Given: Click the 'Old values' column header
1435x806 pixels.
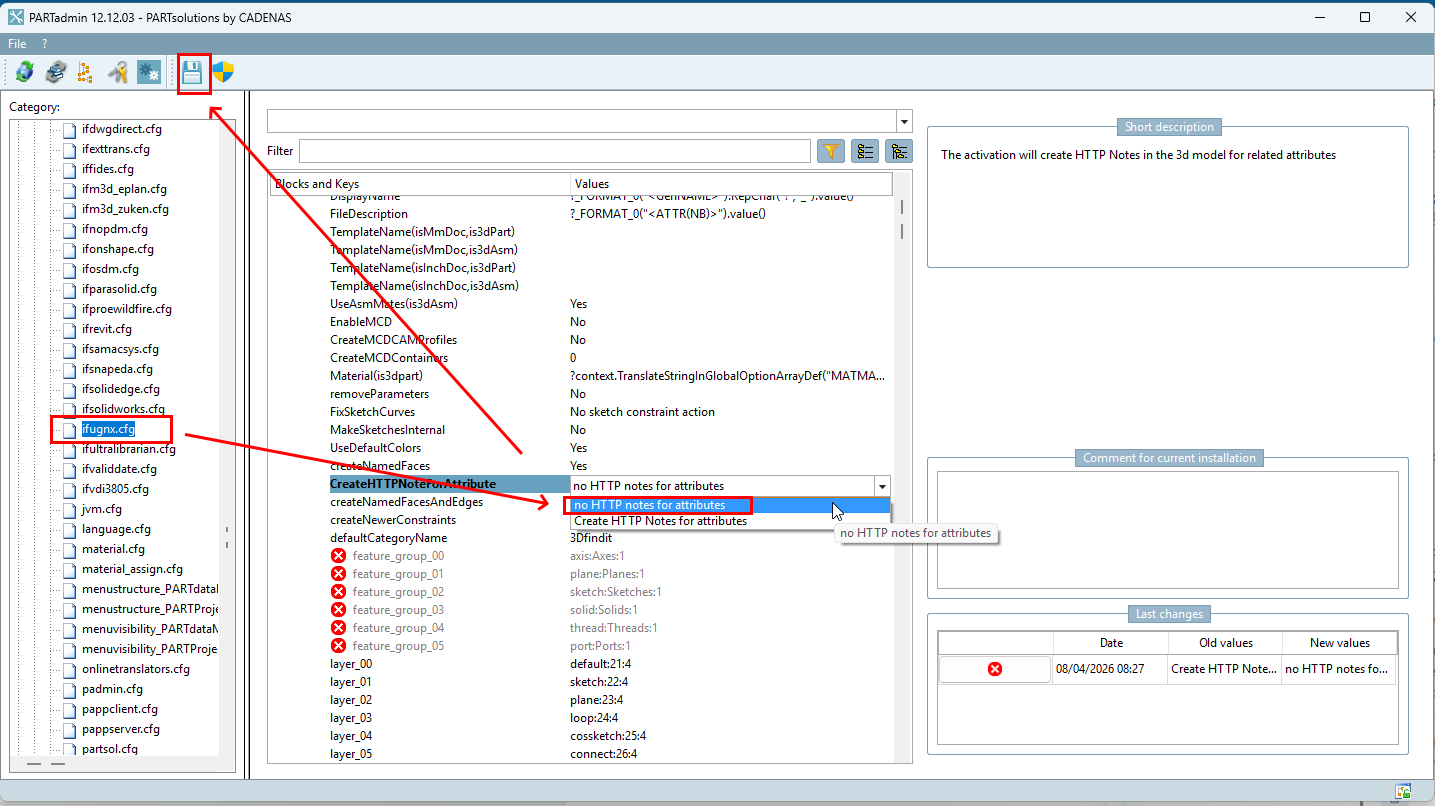Looking at the screenshot, I should (x=1225, y=643).
